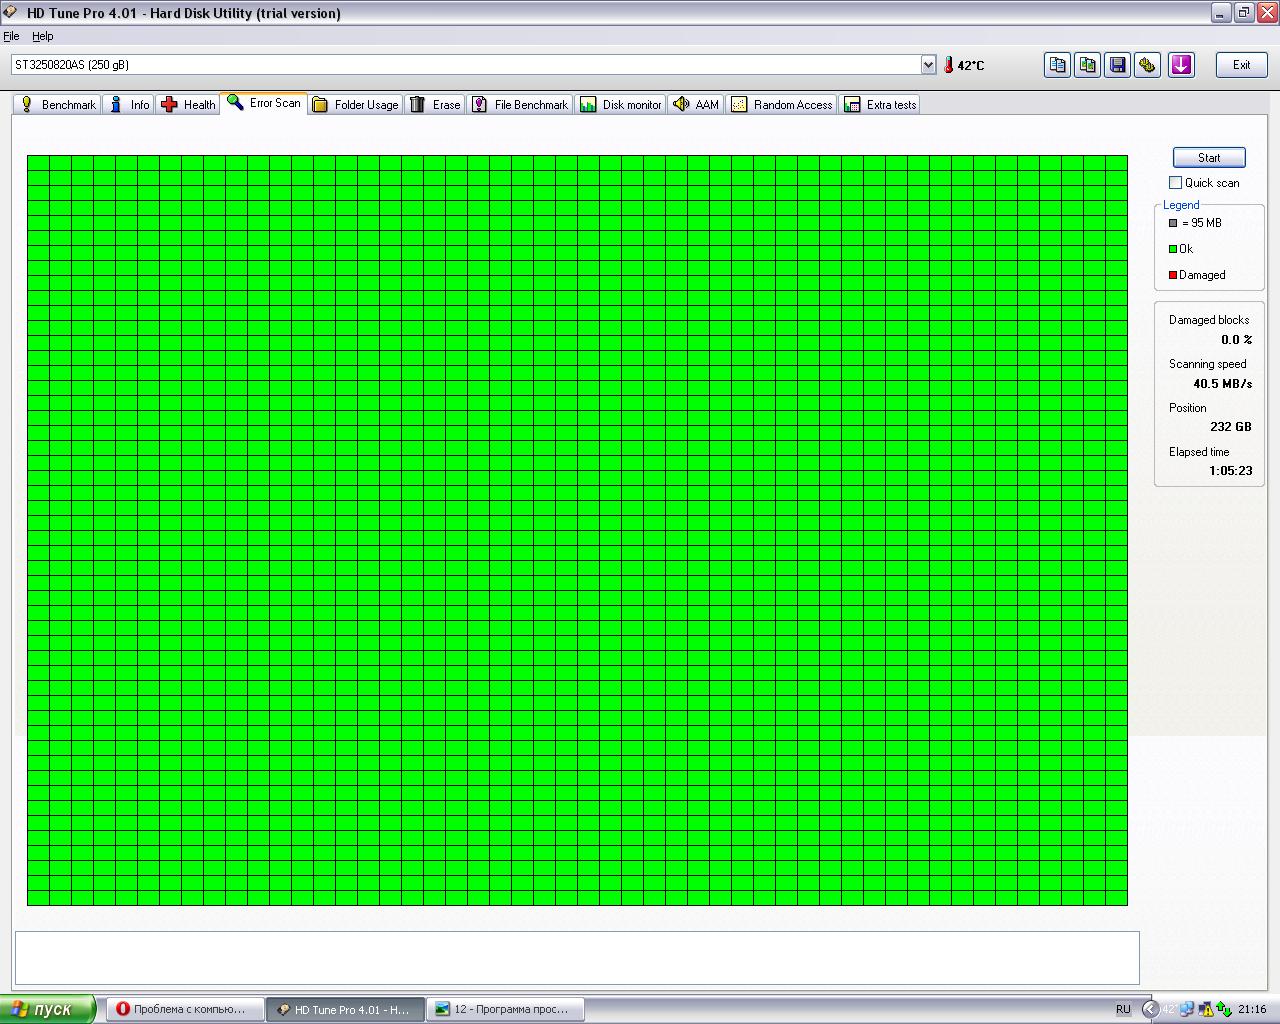Open the Windows Start (пуск) menu

pyautogui.click(x=48, y=1009)
